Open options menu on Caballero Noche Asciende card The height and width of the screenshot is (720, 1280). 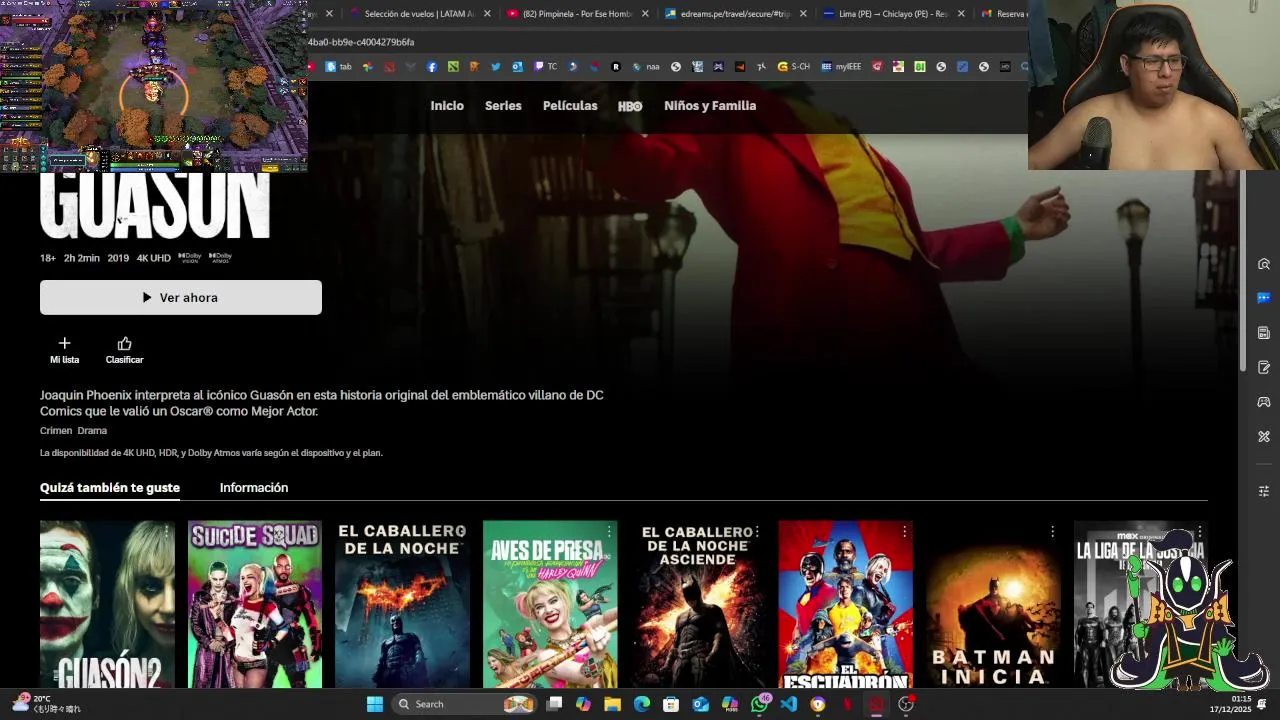(x=757, y=532)
